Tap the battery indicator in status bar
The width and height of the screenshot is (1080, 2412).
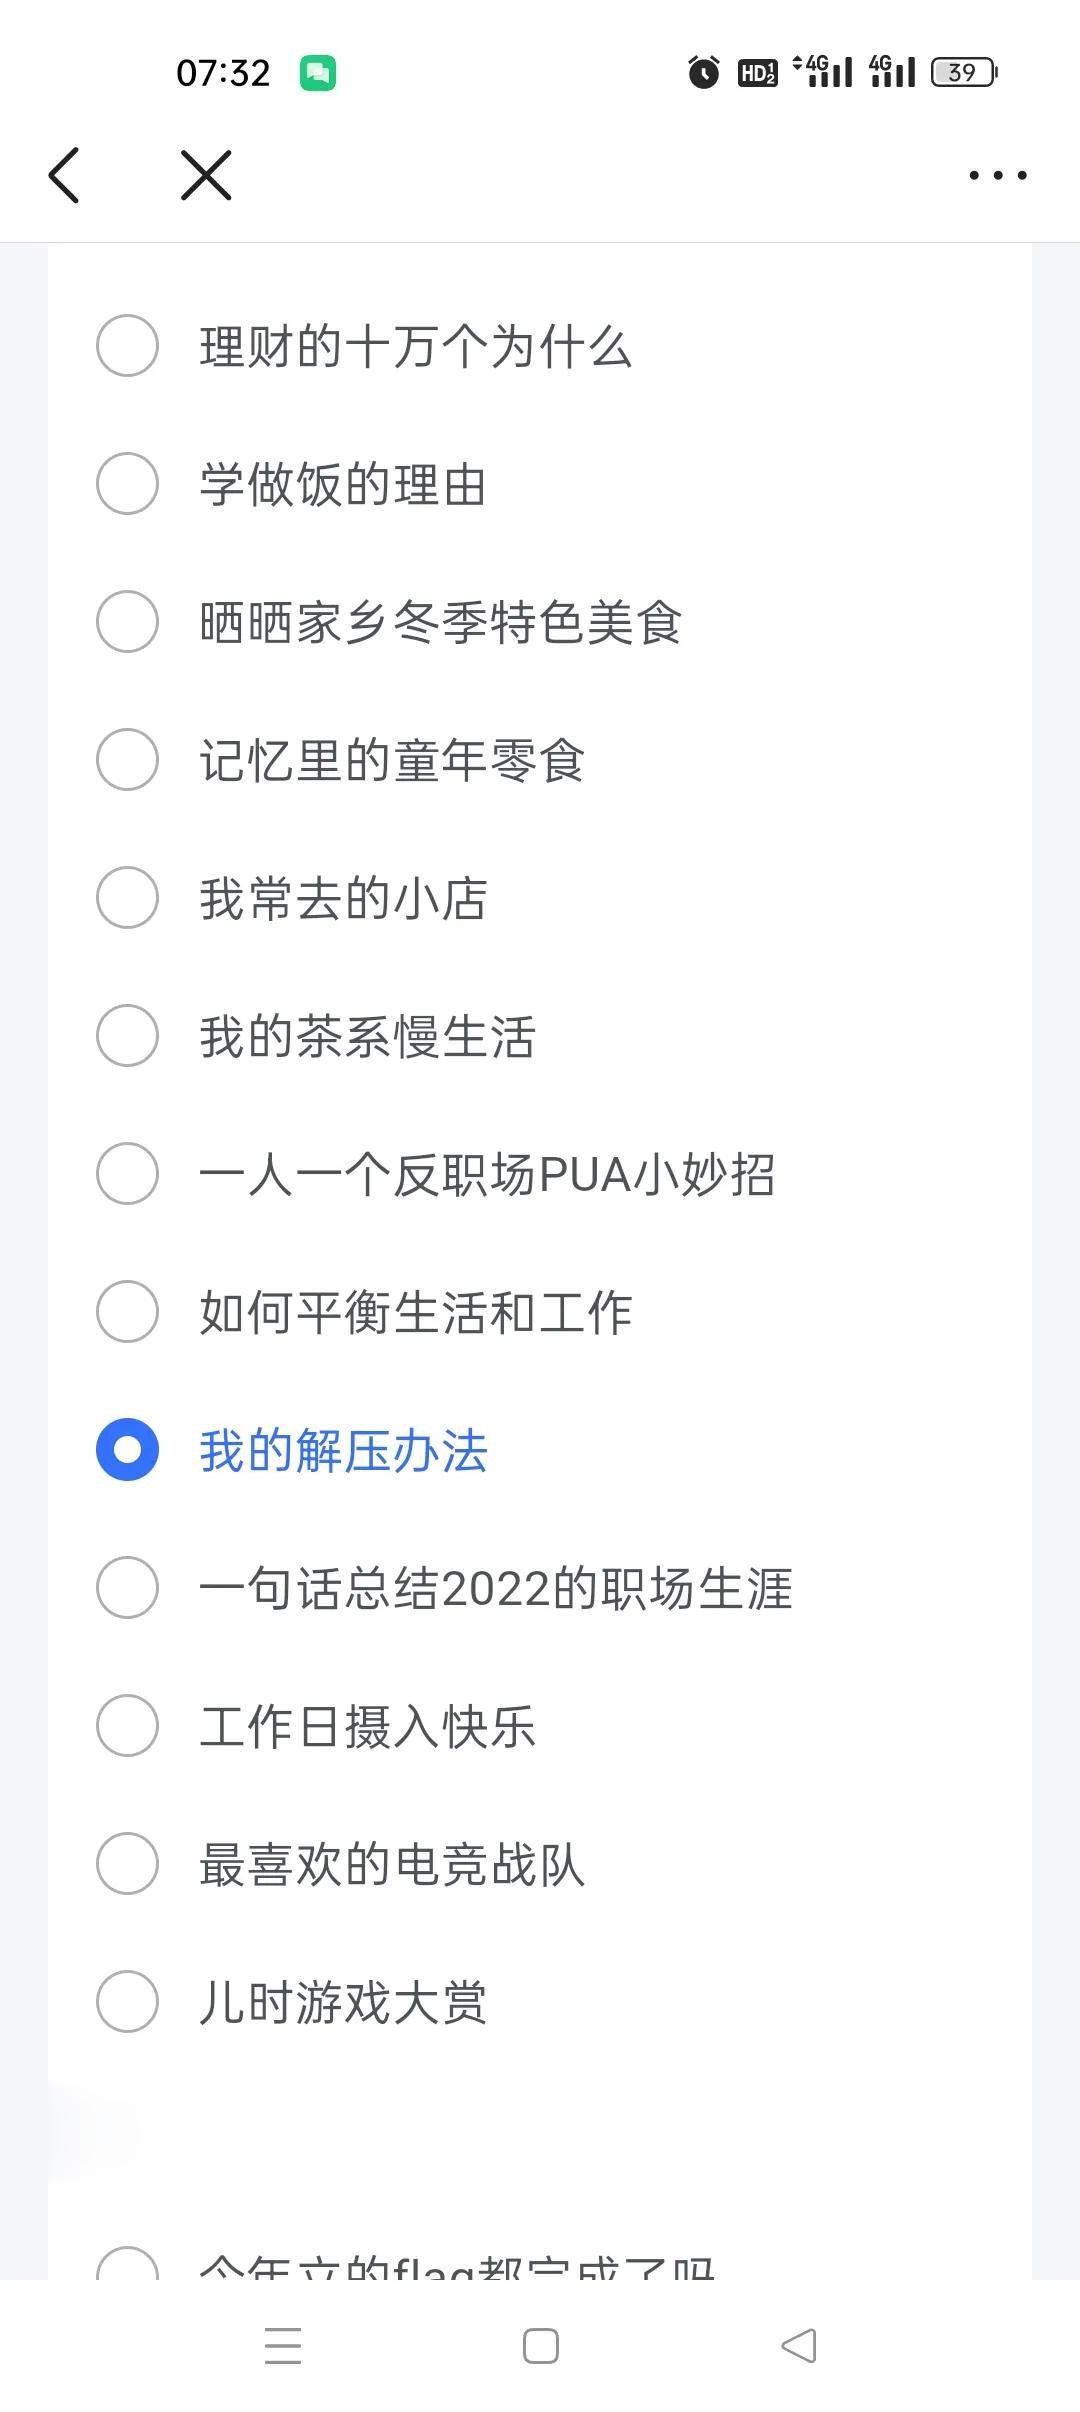(963, 72)
